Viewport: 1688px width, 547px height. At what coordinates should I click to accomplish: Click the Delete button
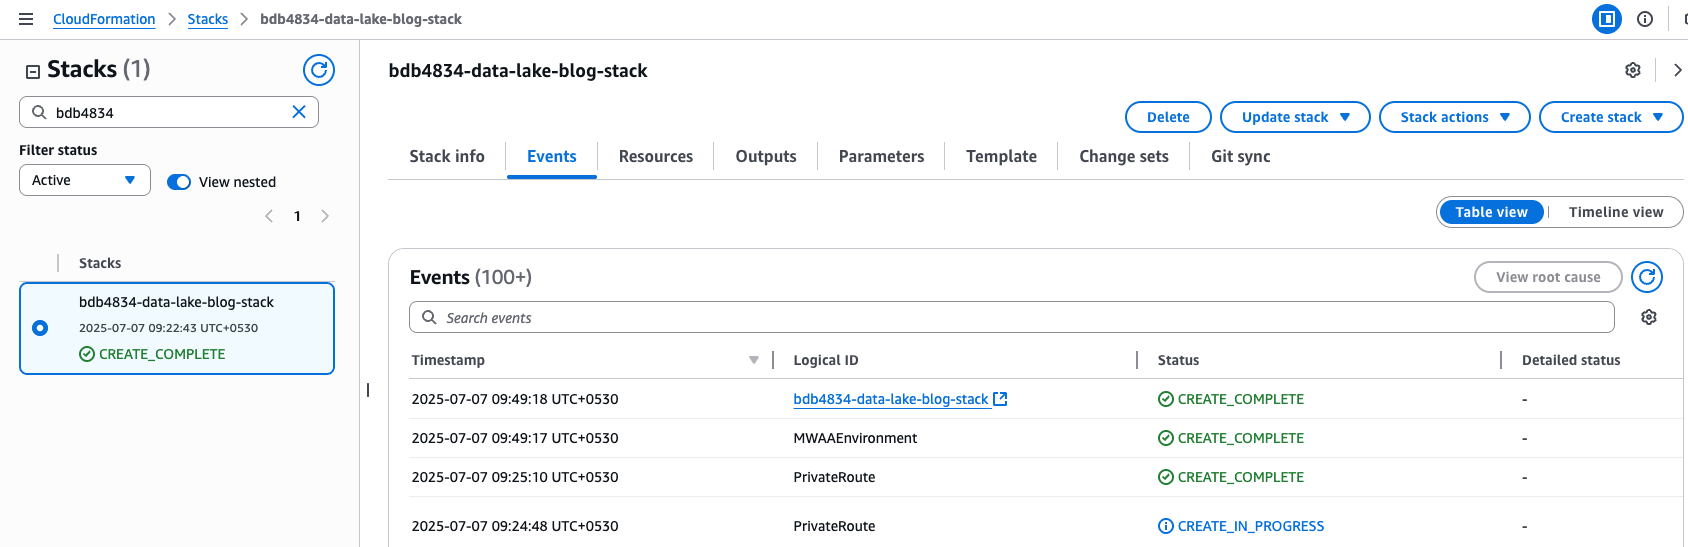pyautogui.click(x=1167, y=117)
